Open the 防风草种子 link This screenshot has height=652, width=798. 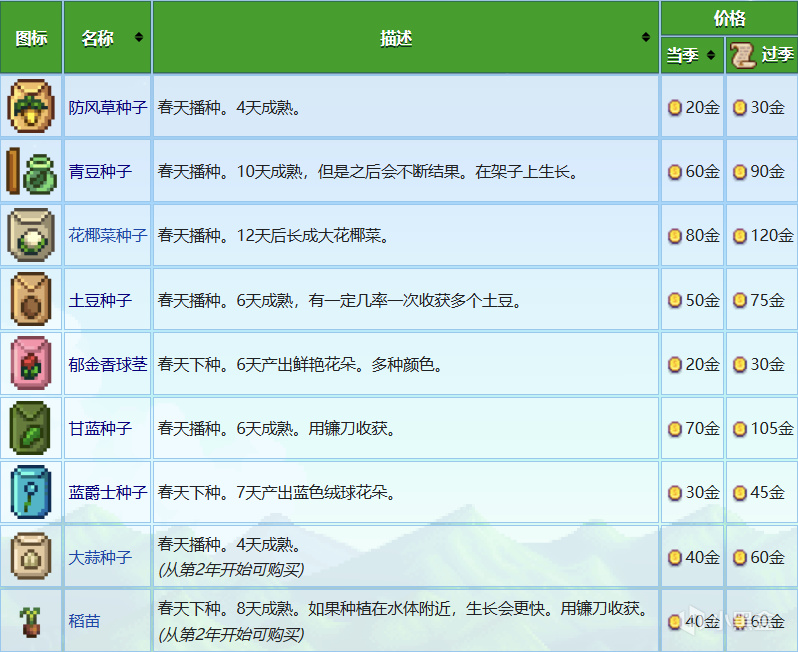[108, 107]
